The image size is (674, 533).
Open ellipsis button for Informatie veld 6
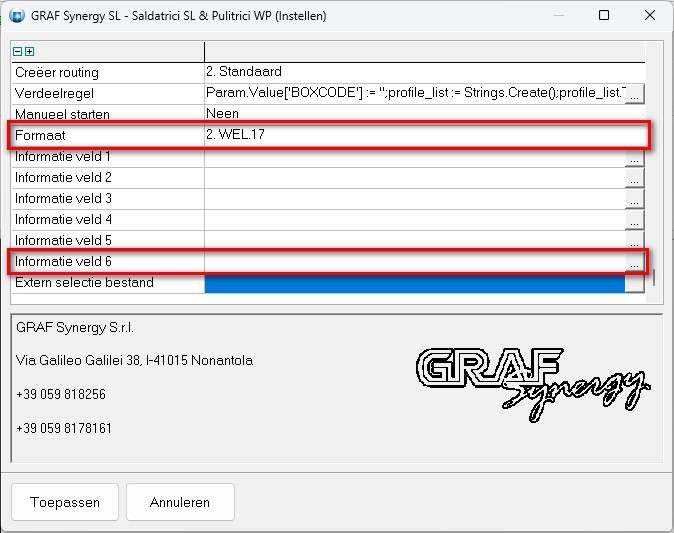(634, 262)
